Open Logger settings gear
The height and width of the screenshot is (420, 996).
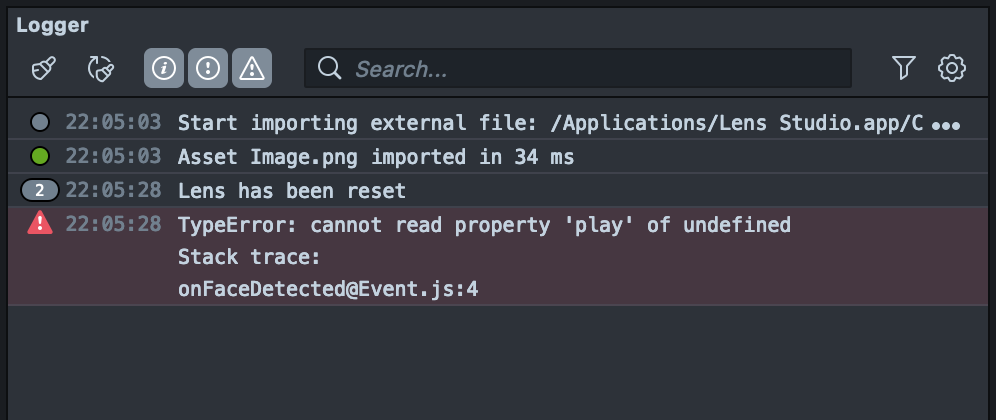[x=951, y=68]
